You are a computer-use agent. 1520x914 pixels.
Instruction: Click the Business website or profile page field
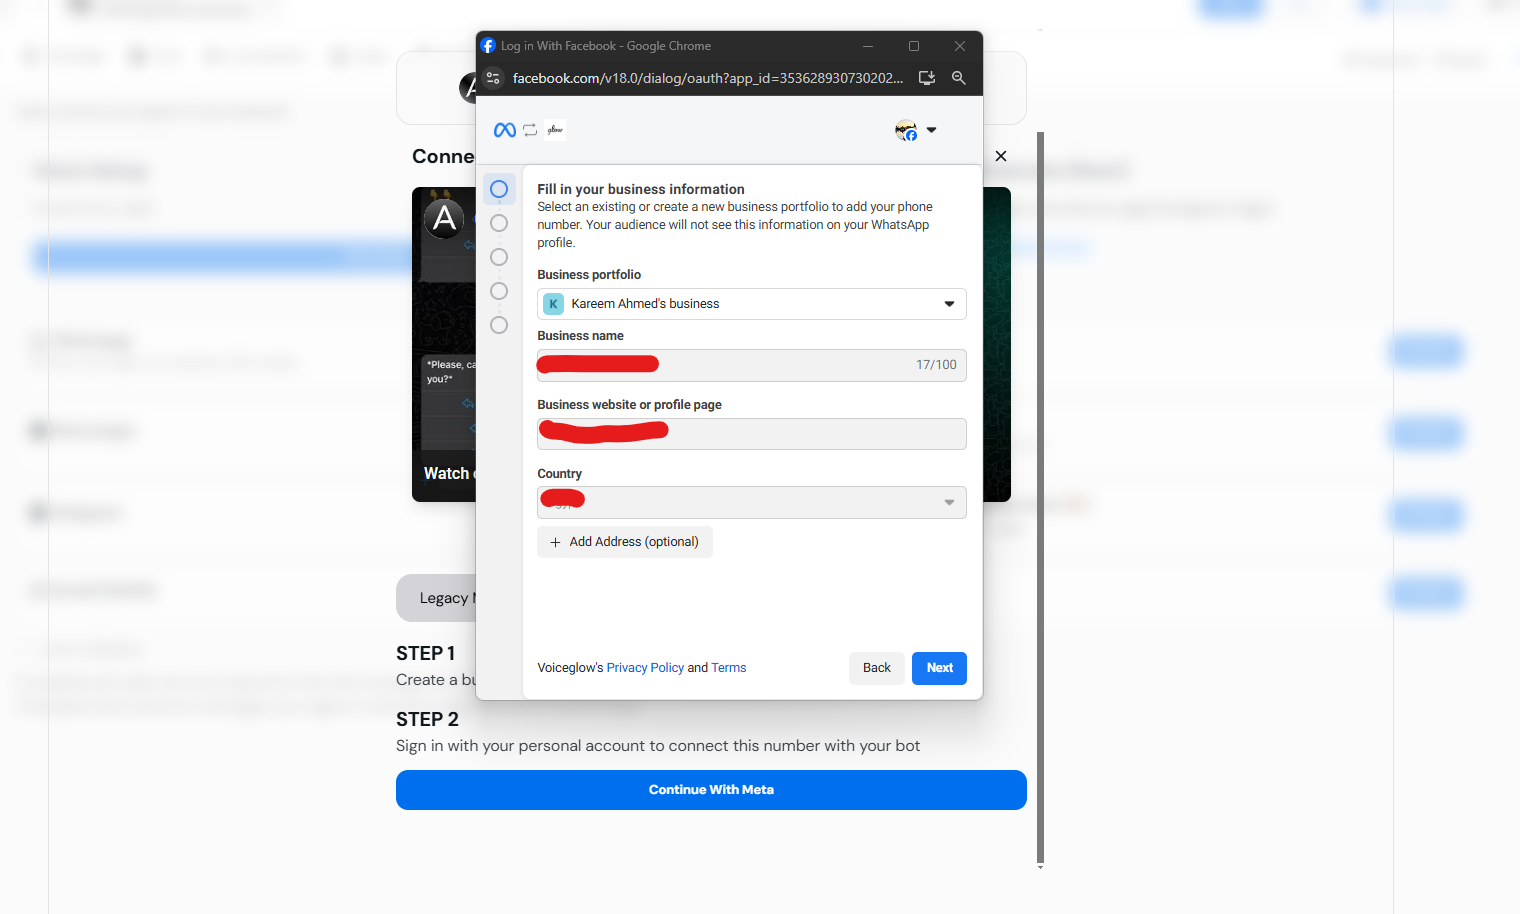[752, 434]
